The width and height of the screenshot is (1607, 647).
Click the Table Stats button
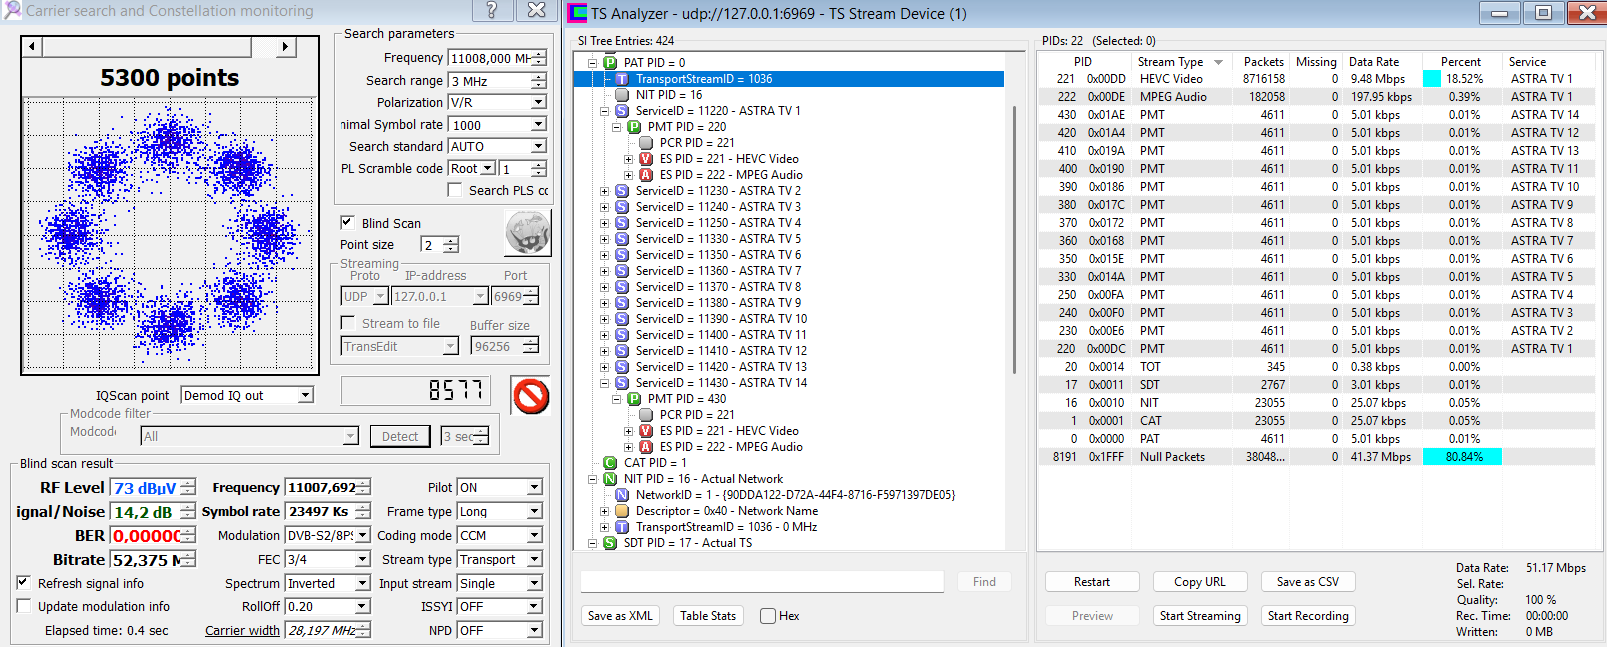click(708, 616)
